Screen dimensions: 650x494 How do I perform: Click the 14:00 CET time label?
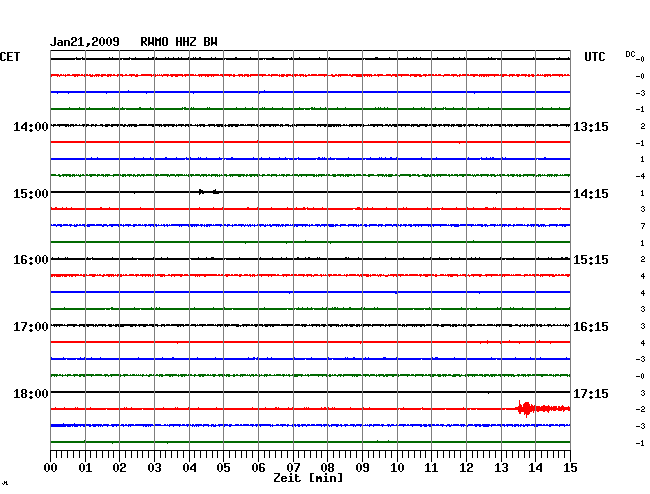point(31,127)
